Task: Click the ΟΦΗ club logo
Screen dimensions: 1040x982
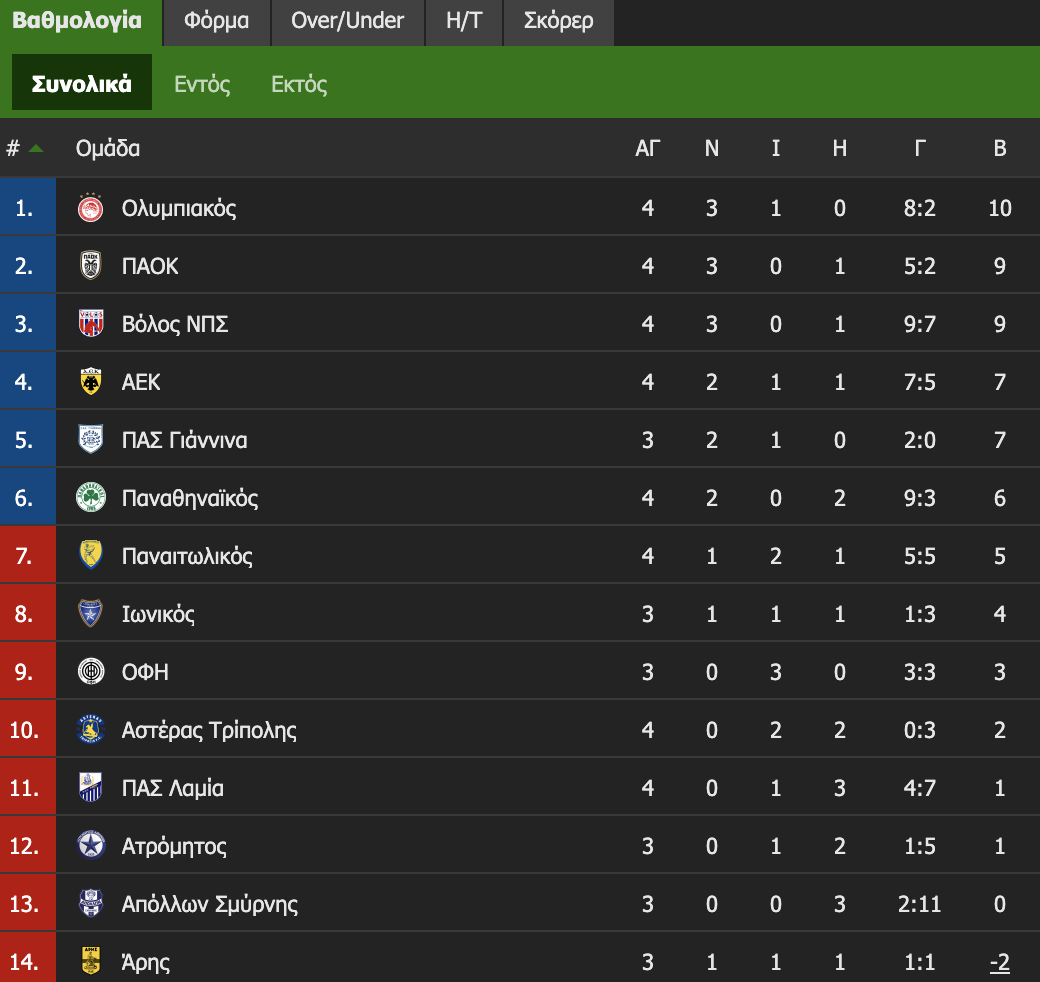Action: click(x=91, y=672)
